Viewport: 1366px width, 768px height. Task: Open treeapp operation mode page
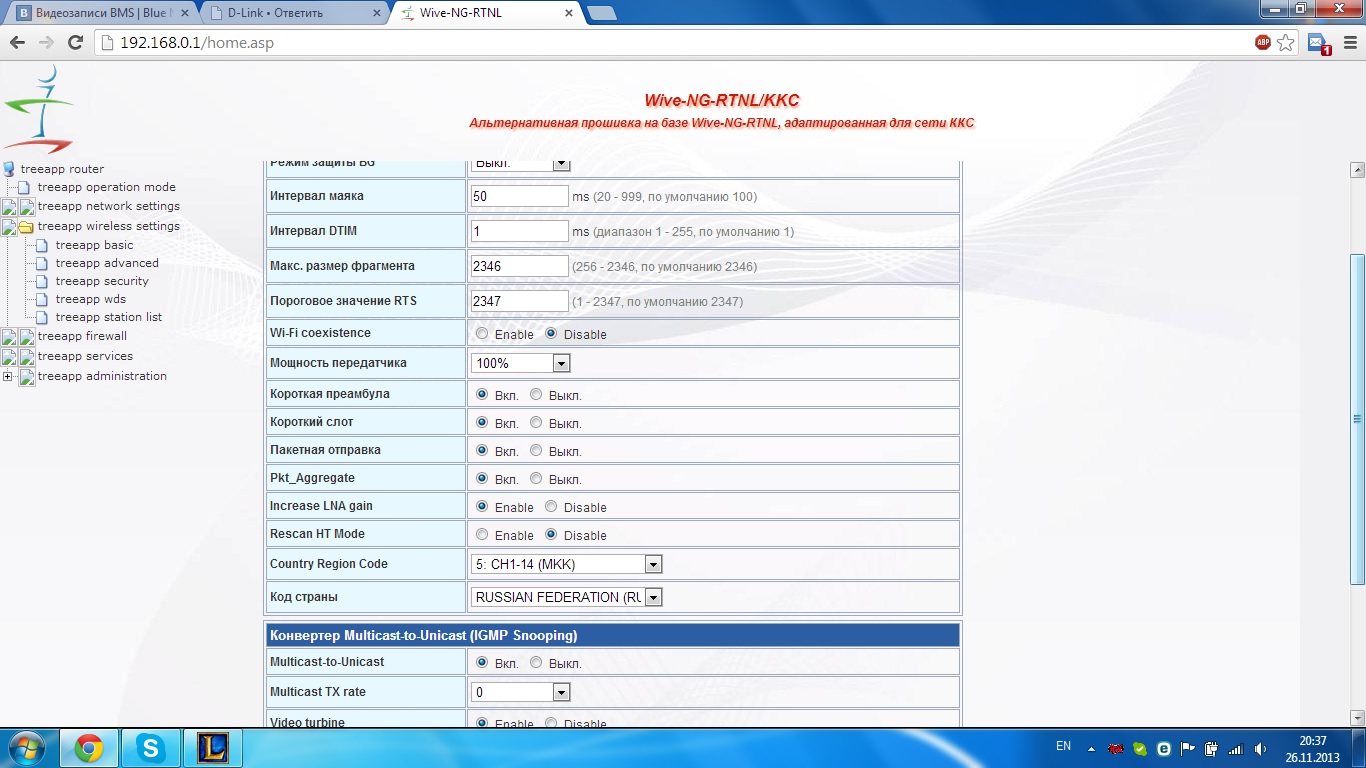(x=107, y=187)
